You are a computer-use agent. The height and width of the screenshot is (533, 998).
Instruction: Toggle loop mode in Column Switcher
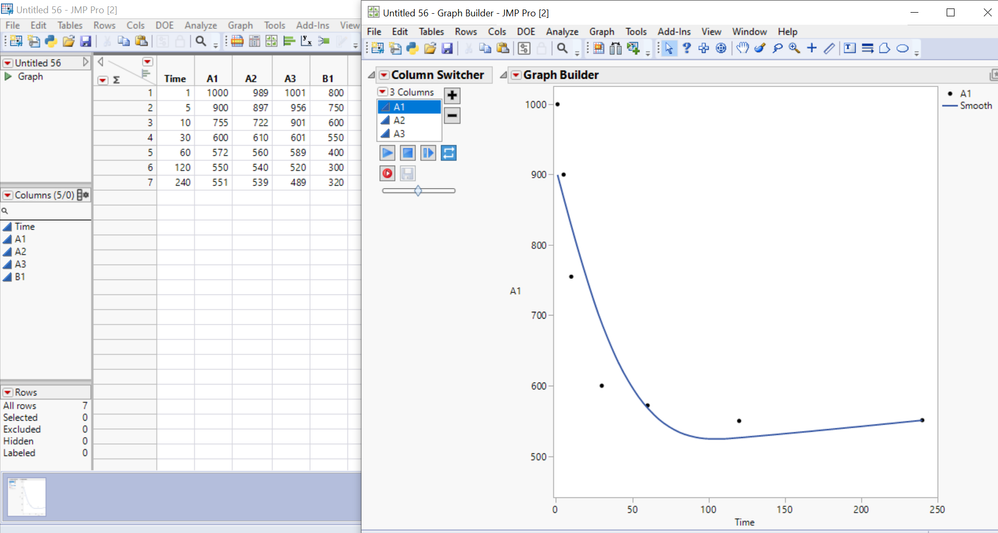click(449, 153)
